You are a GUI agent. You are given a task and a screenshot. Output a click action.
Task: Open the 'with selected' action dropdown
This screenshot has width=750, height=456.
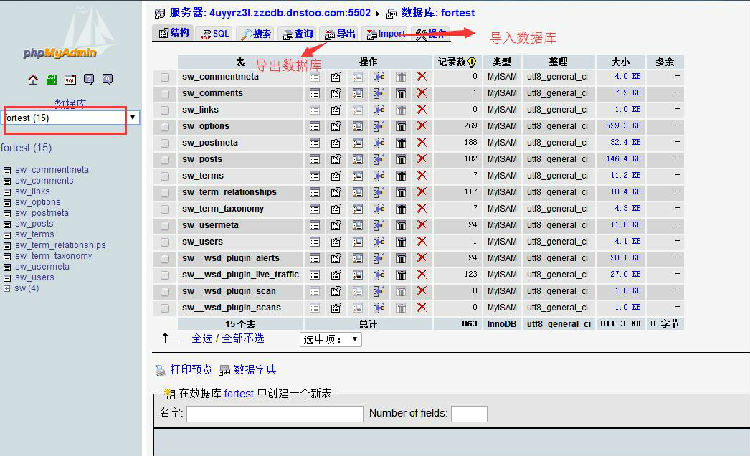click(331, 340)
